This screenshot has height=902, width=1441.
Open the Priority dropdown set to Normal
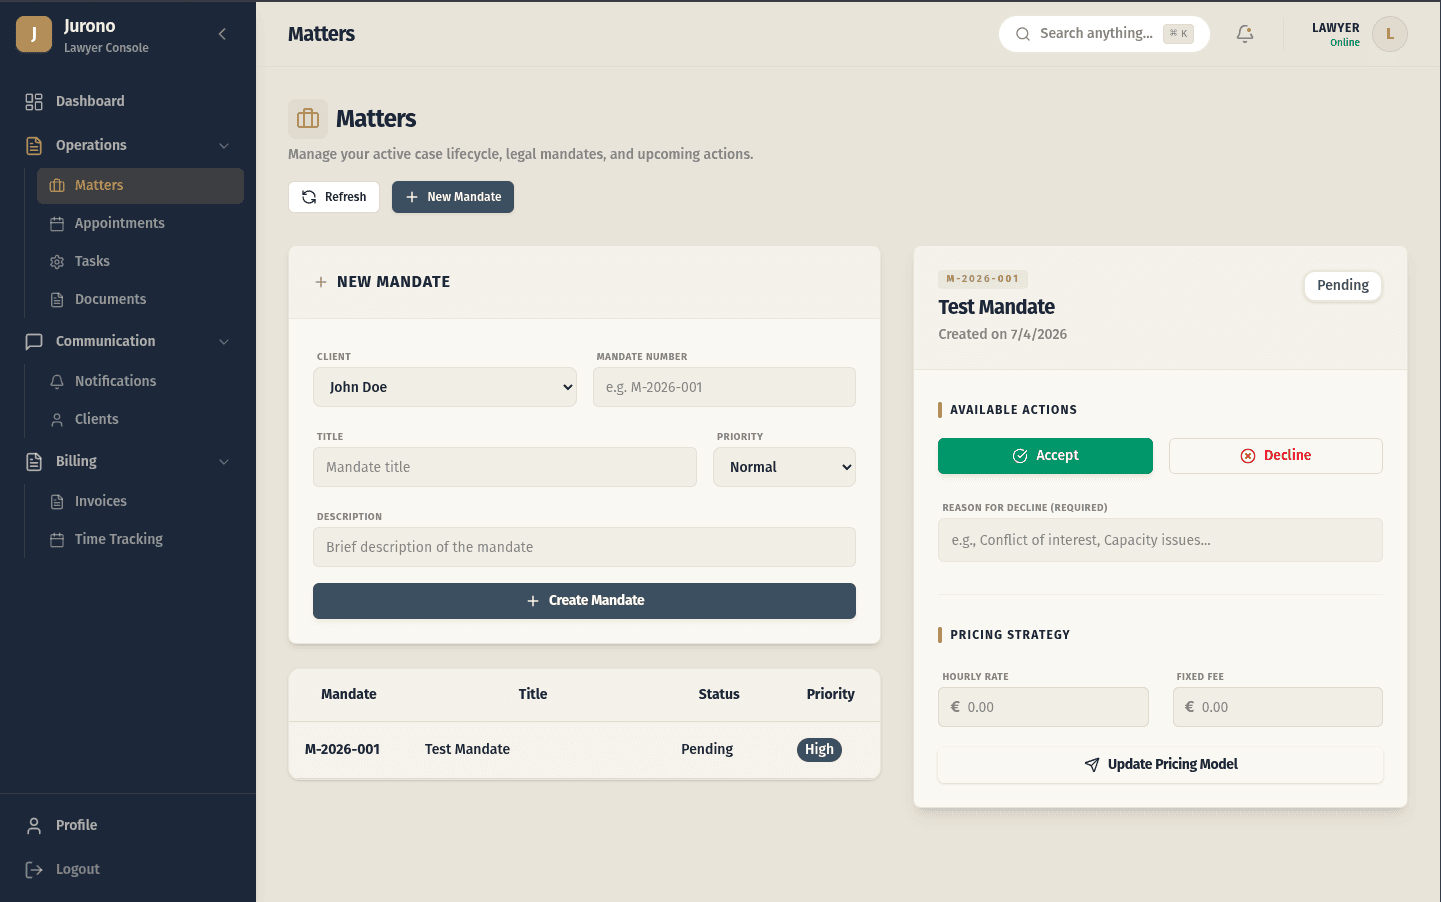coord(784,467)
